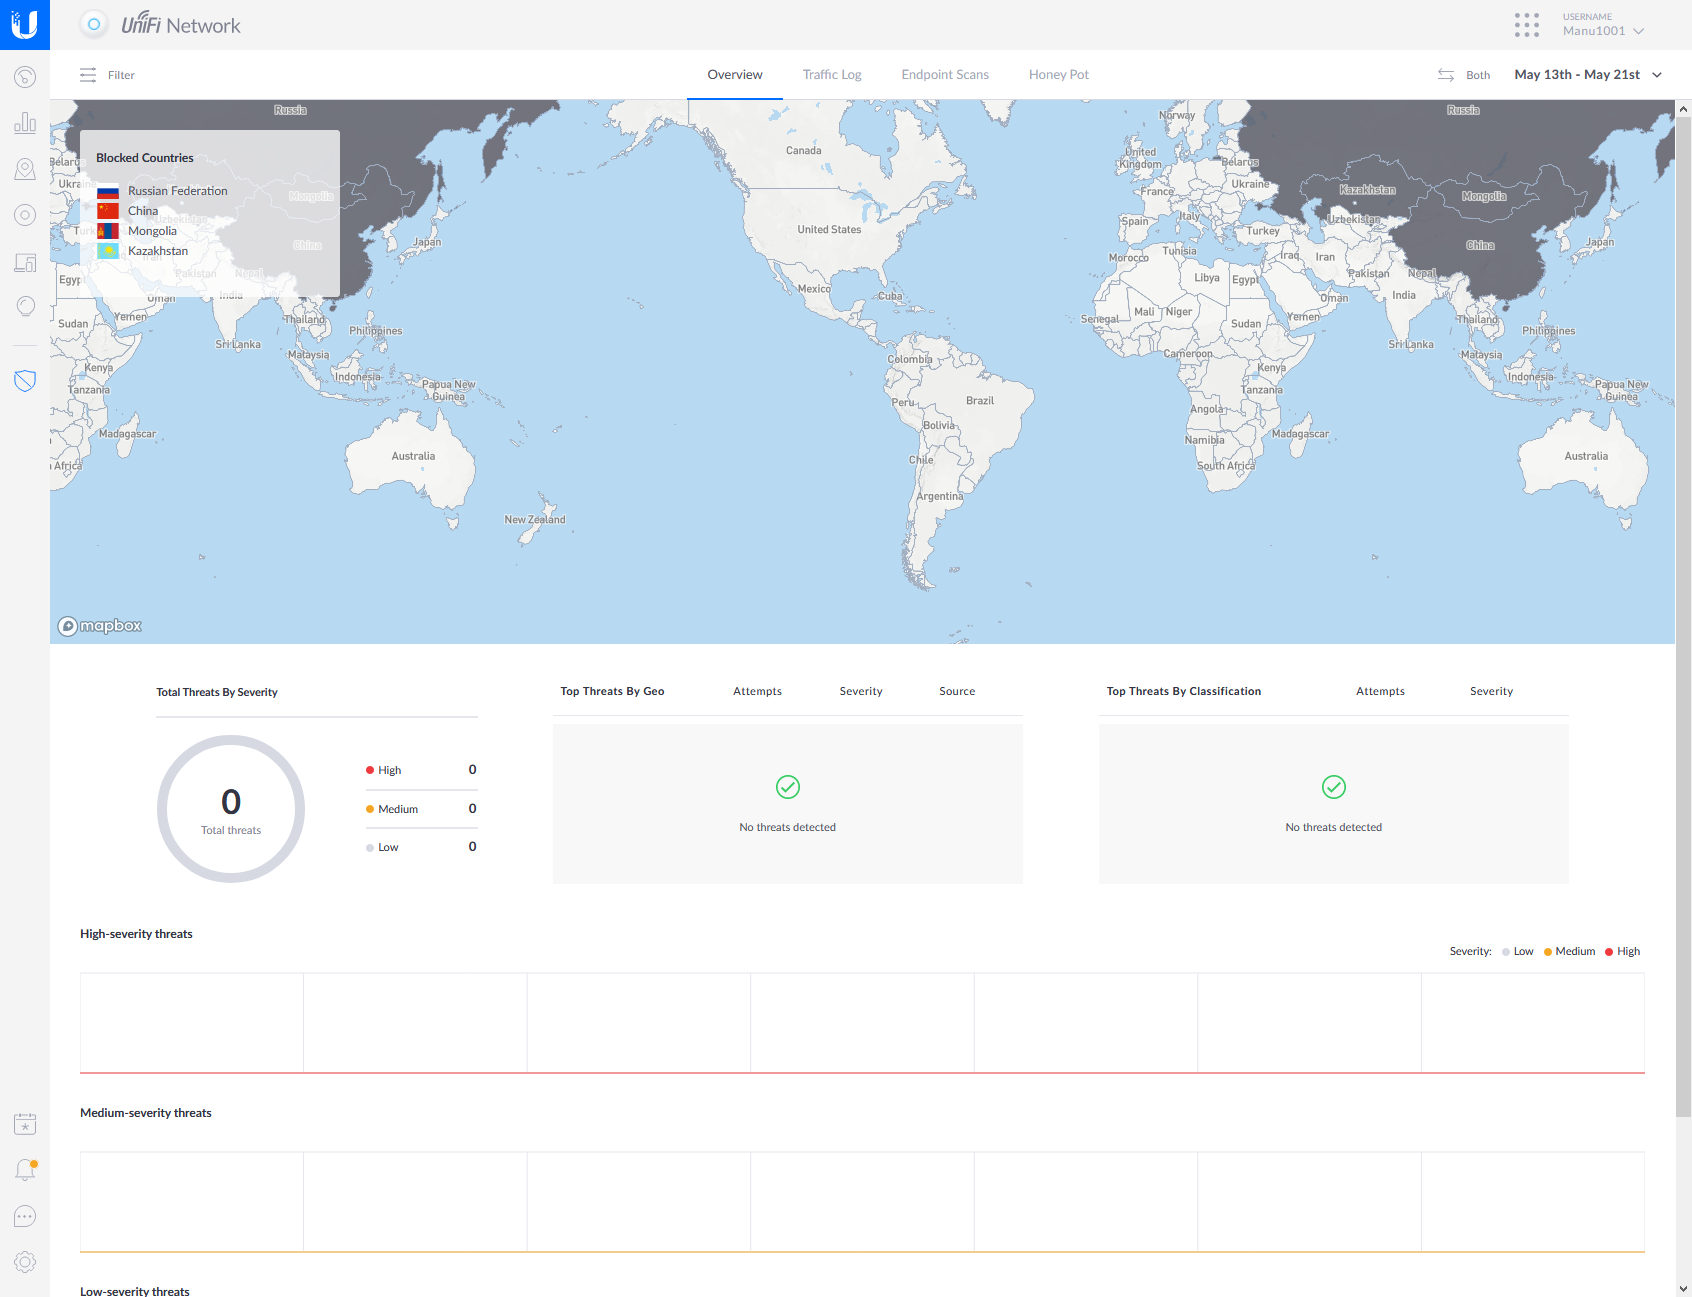The height and width of the screenshot is (1297, 1692).
Task: Sort by Severity in Threats By Geo
Action: [861, 691]
